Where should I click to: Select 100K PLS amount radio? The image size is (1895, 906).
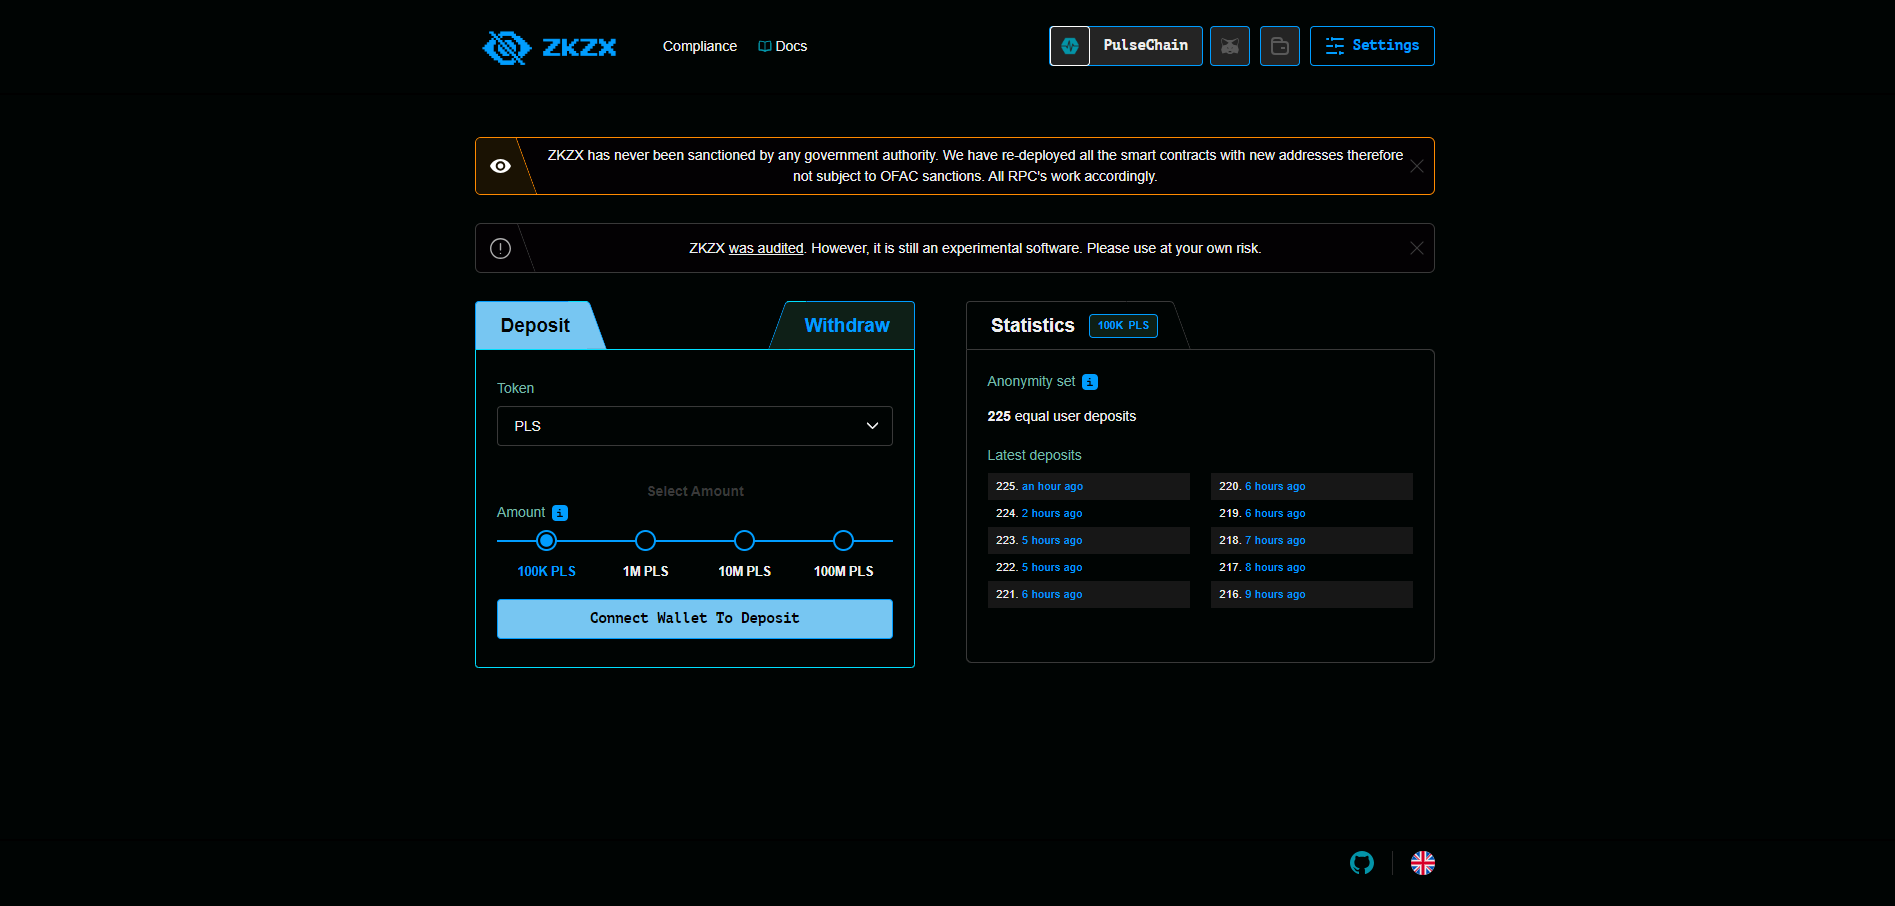point(546,541)
